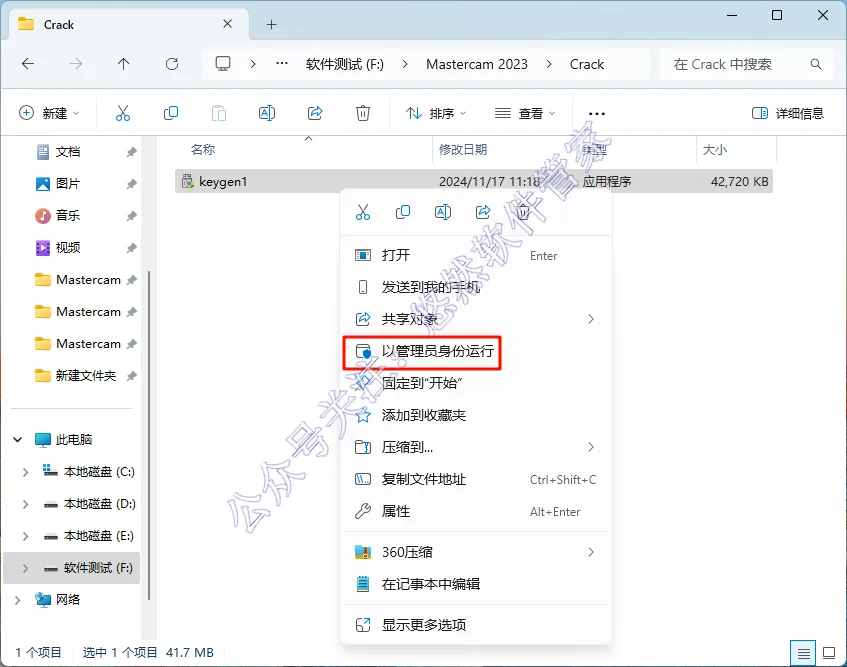Refresh the Crack folder view
The height and width of the screenshot is (667, 847).
point(172,64)
